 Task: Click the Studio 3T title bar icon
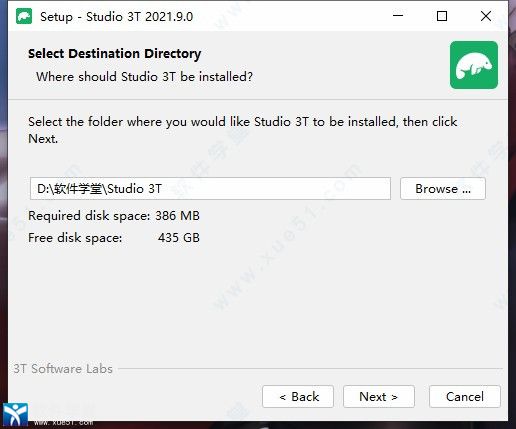tap(24, 16)
